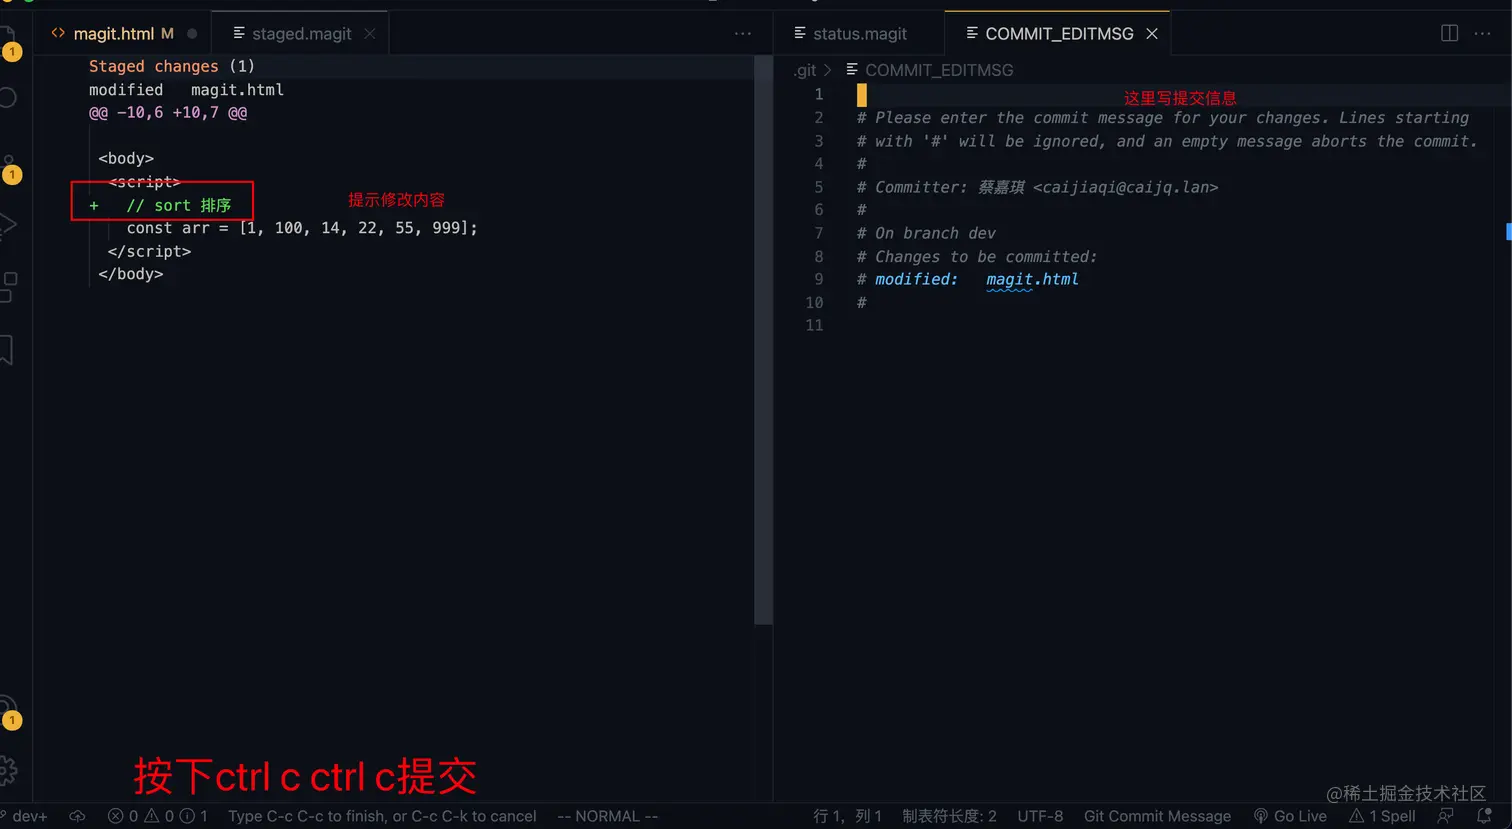Screen dimensions: 1512x829
Task: Click Synchronize Changes cloud icon in status bar
Action: [77, 816]
